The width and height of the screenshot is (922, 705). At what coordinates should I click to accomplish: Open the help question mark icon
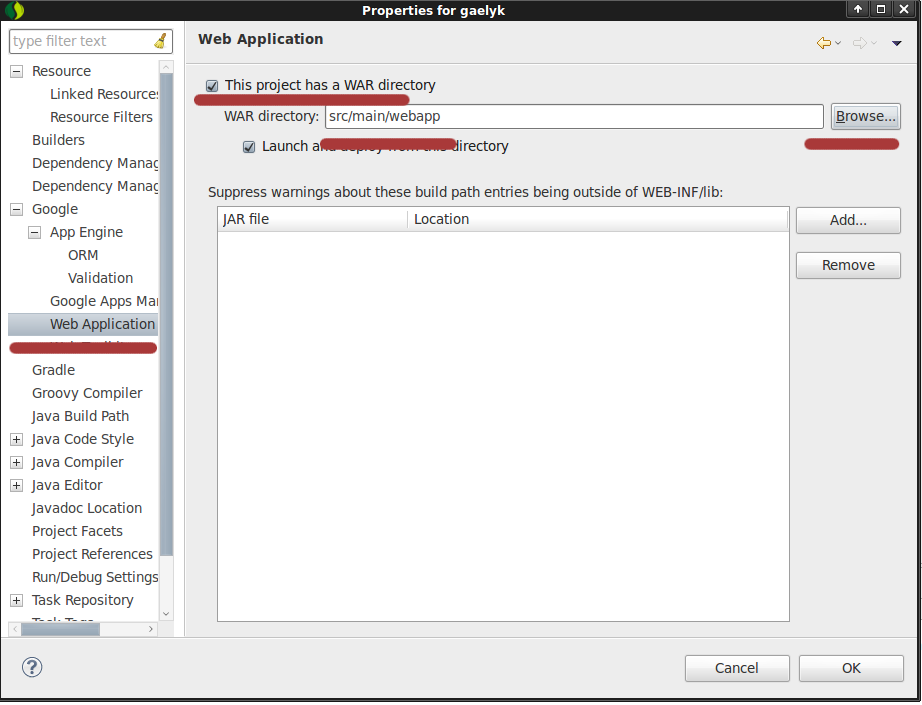[x=32, y=667]
